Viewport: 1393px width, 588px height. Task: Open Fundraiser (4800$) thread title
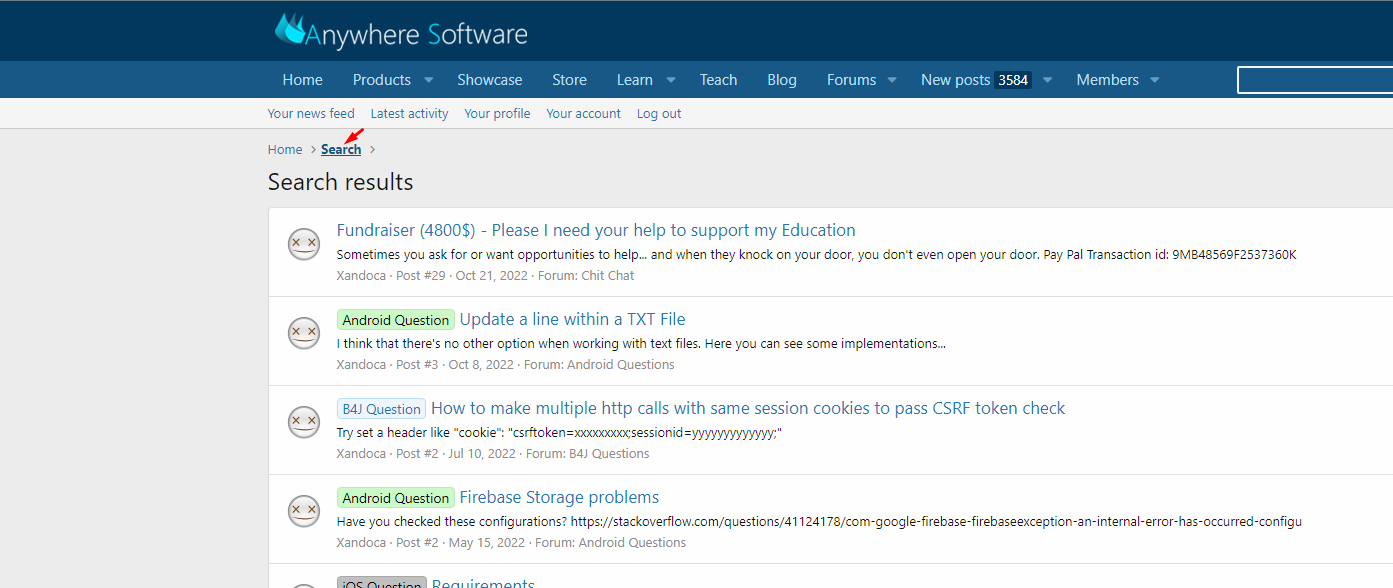tap(596, 230)
